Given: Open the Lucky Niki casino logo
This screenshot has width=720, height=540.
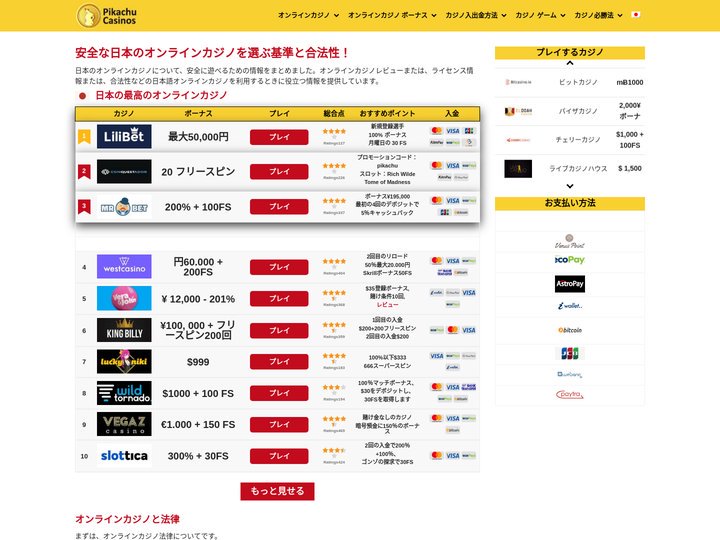Looking at the screenshot, I should pos(124,361).
